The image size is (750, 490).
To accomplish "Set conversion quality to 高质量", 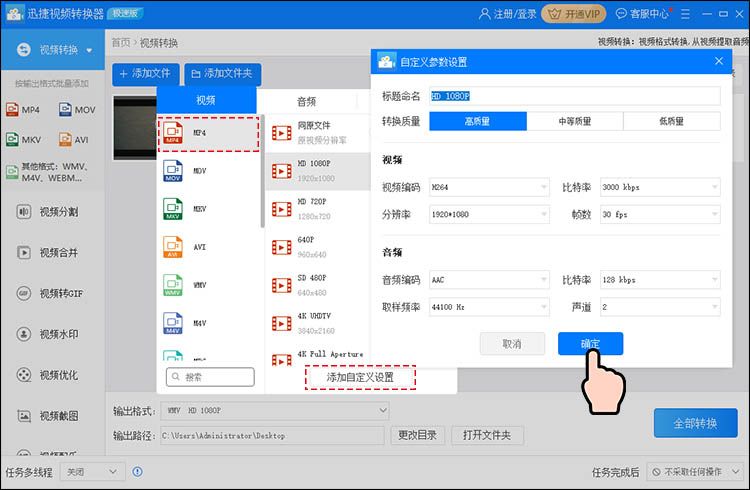I will coord(478,121).
